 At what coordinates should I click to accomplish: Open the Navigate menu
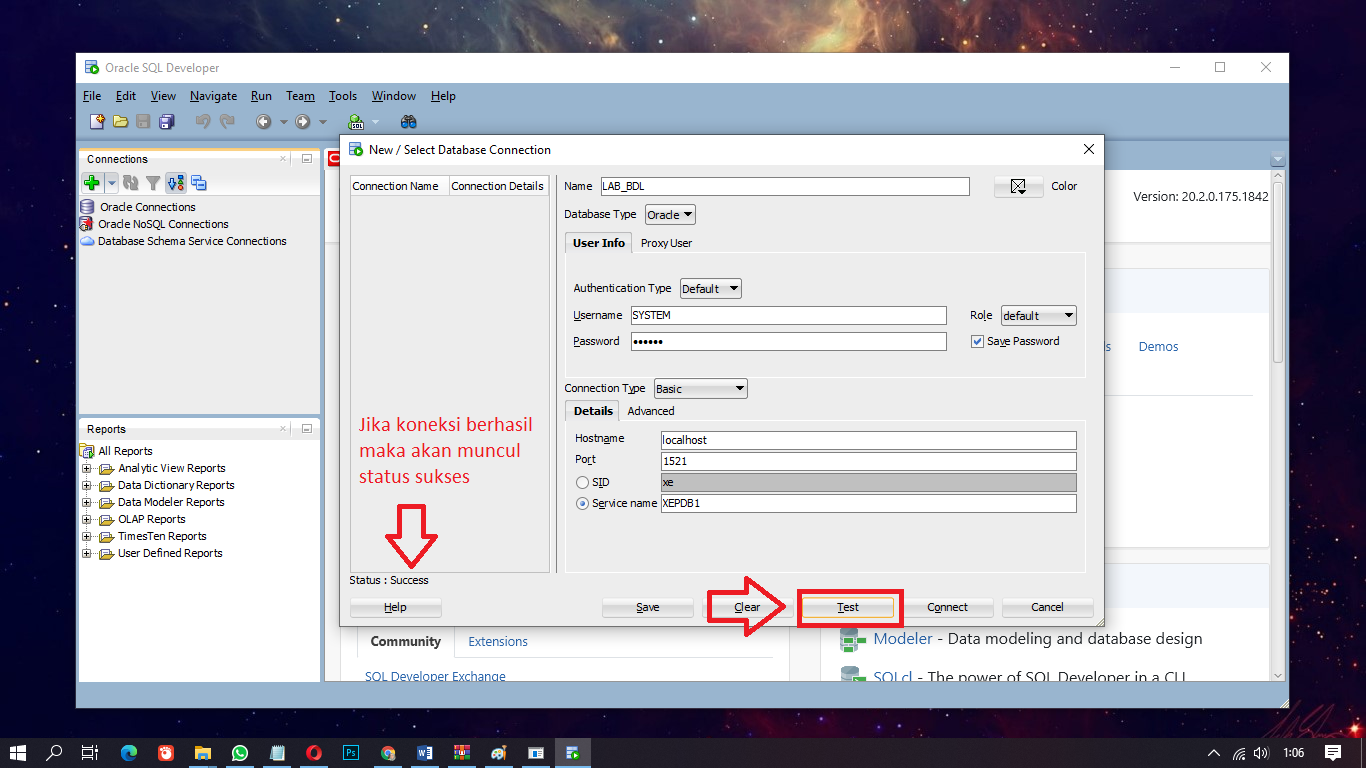pyautogui.click(x=213, y=96)
